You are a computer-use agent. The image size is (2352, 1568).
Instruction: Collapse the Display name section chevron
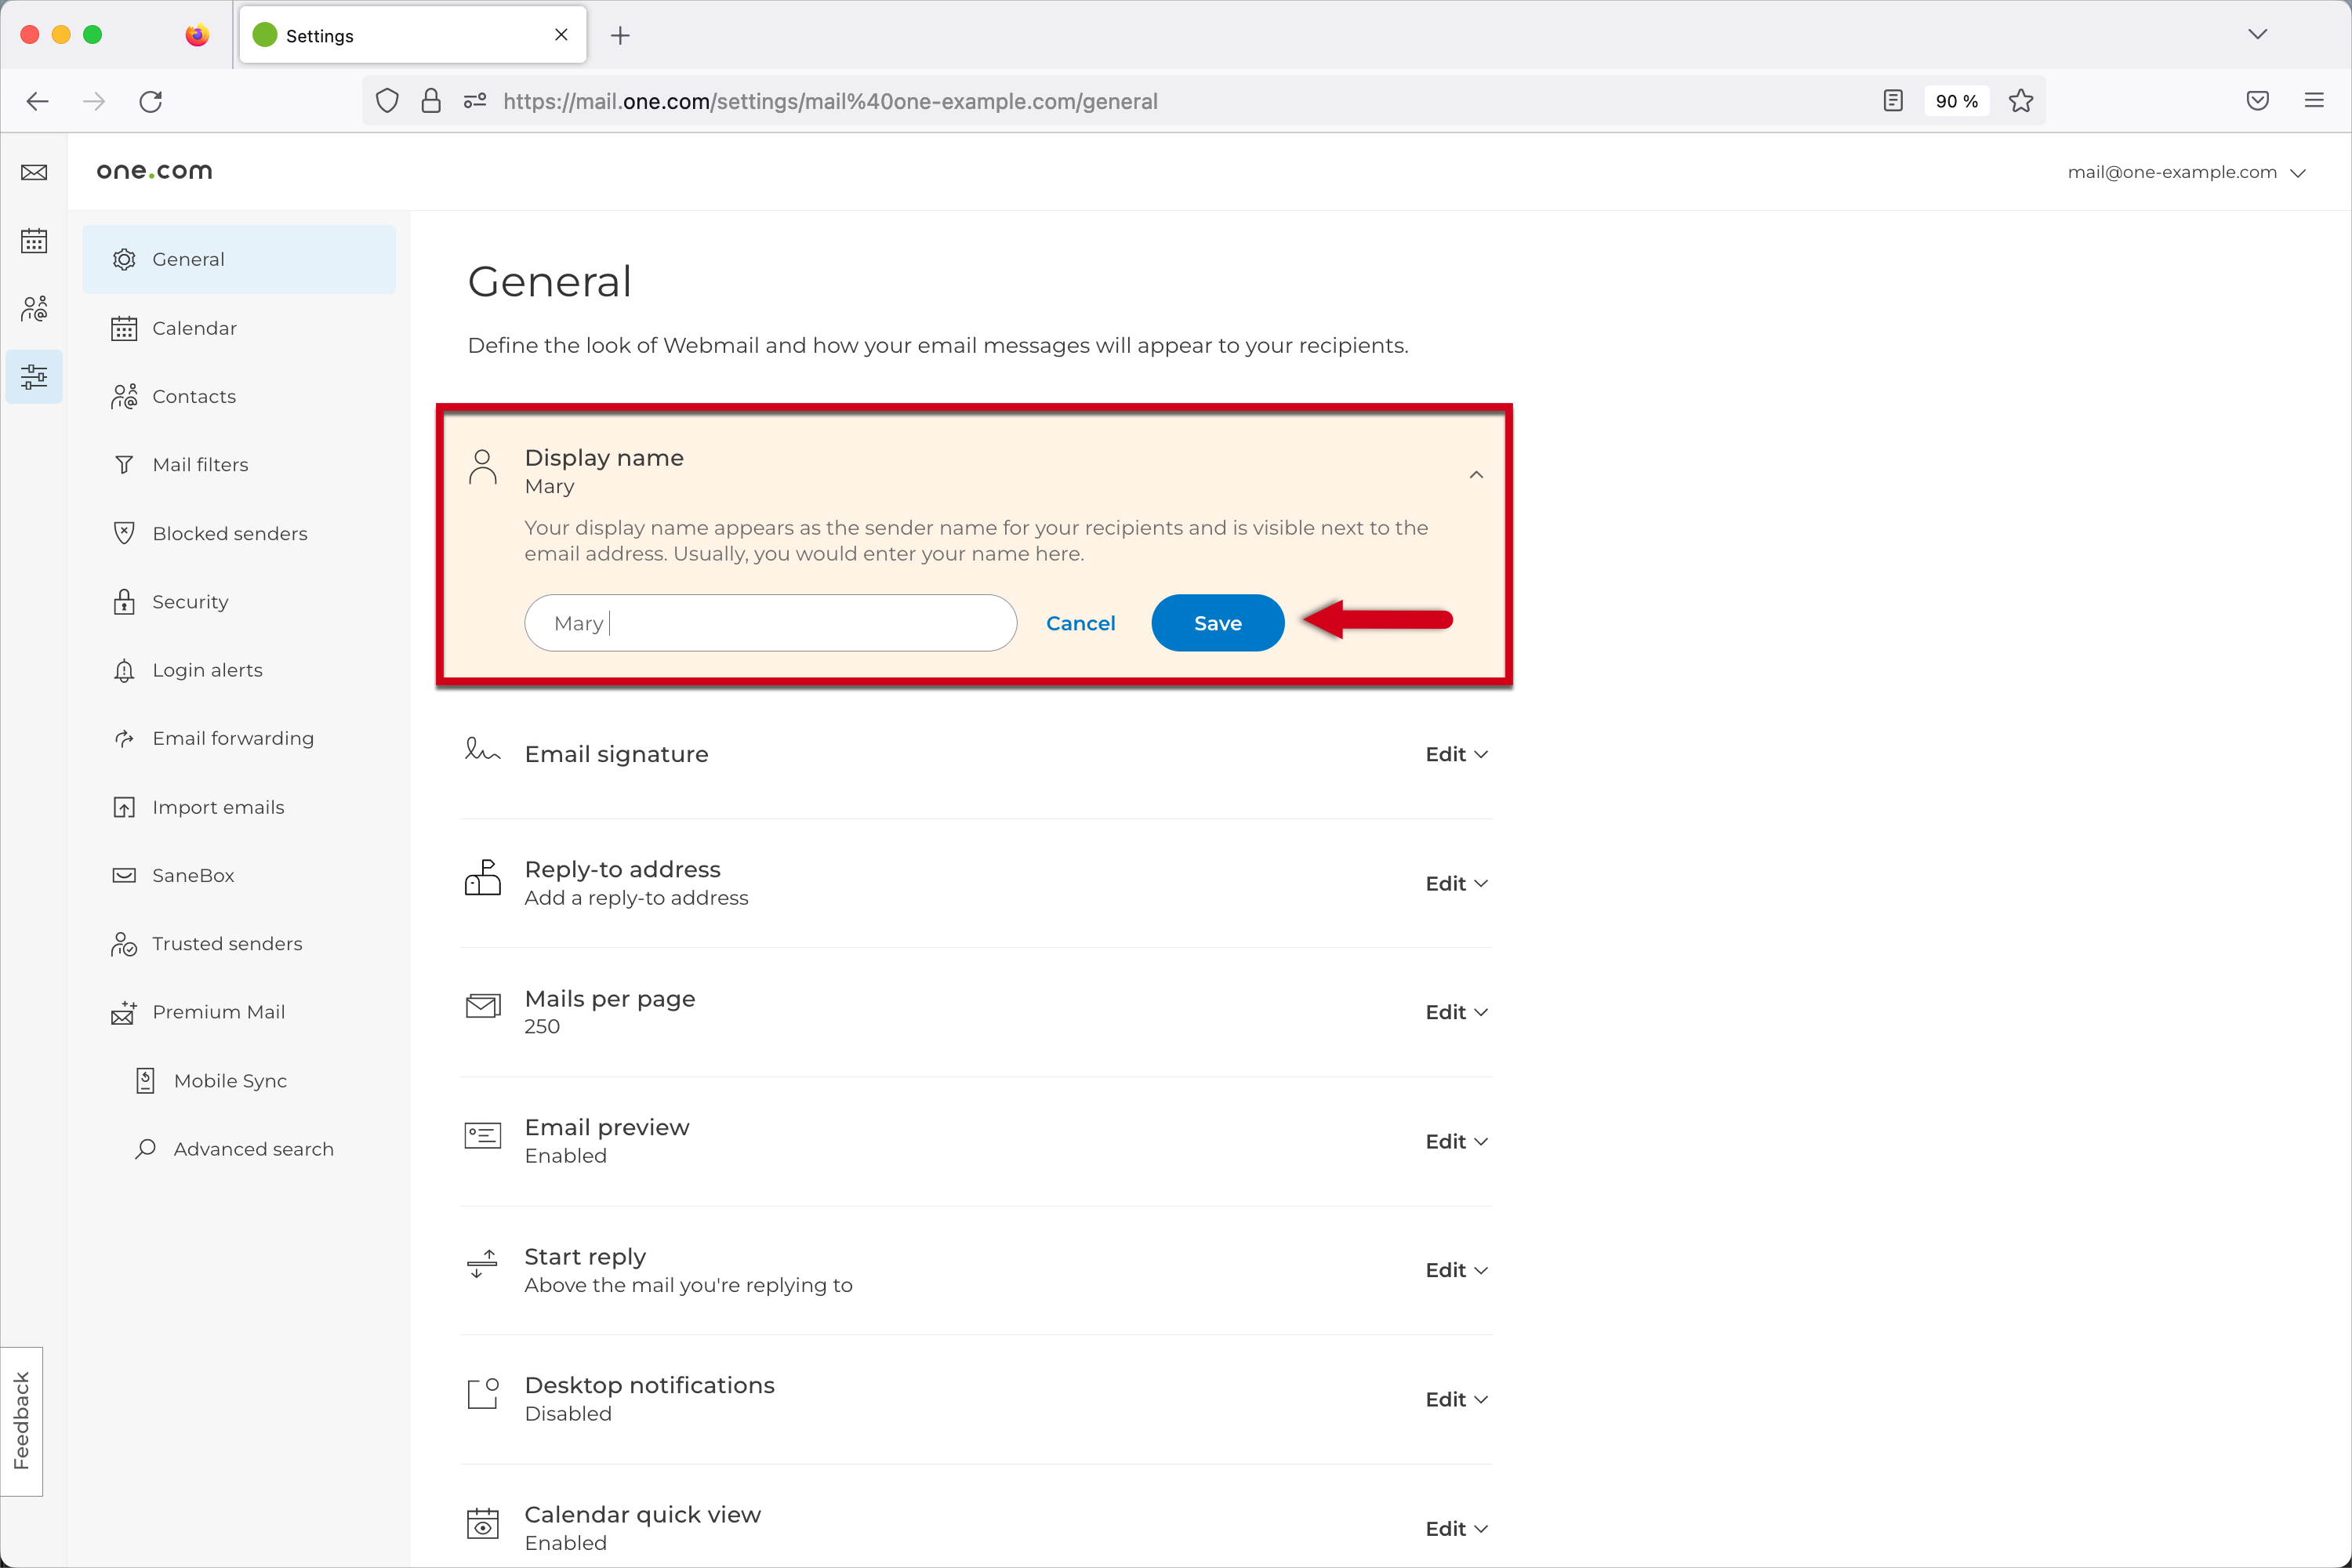click(1475, 475)
